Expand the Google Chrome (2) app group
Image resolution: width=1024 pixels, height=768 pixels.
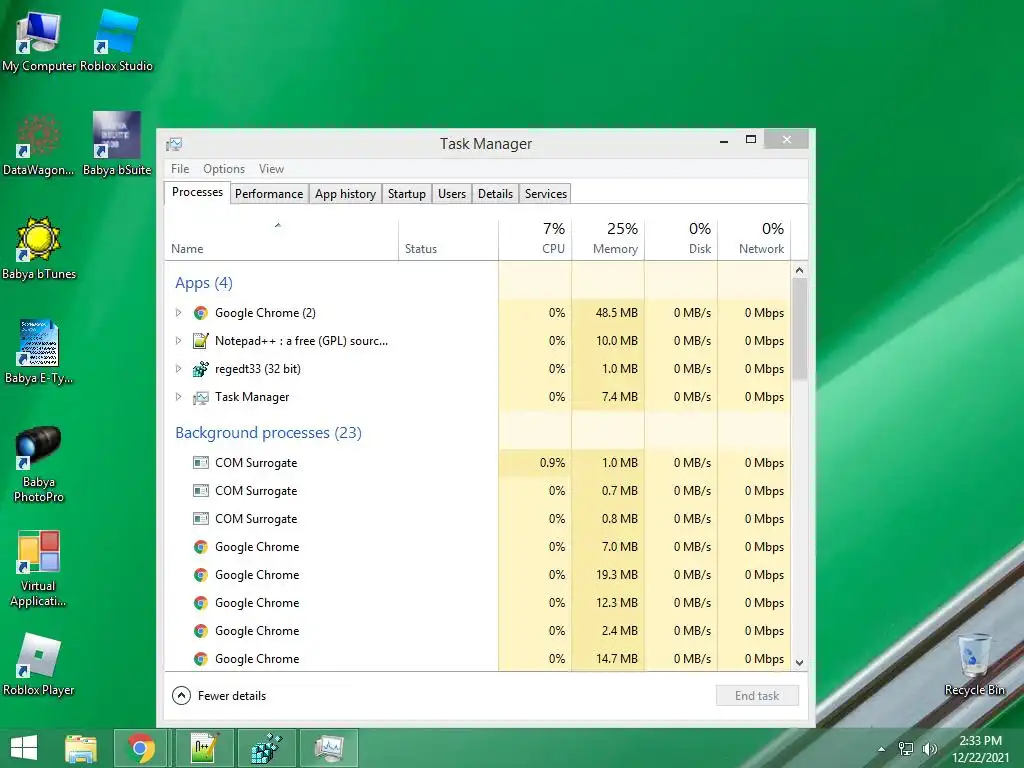178,313
